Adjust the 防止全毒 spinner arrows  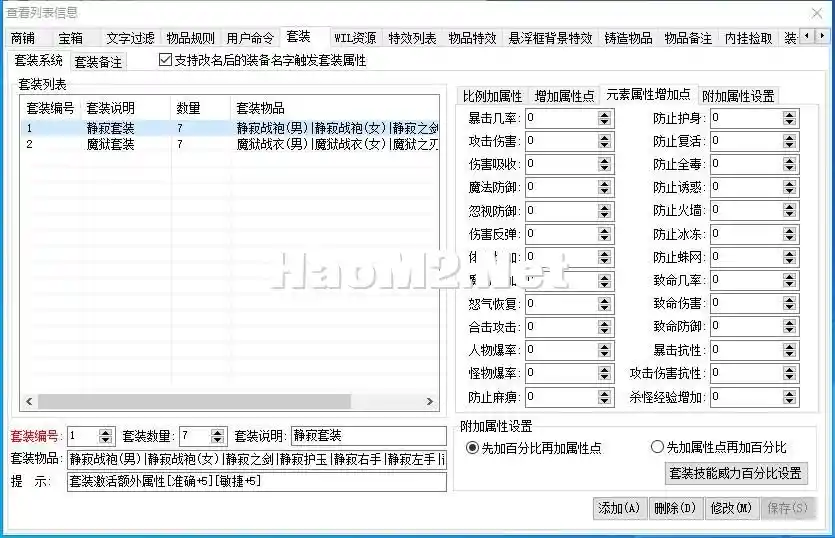pyautogui.click(x=789, y=164)
